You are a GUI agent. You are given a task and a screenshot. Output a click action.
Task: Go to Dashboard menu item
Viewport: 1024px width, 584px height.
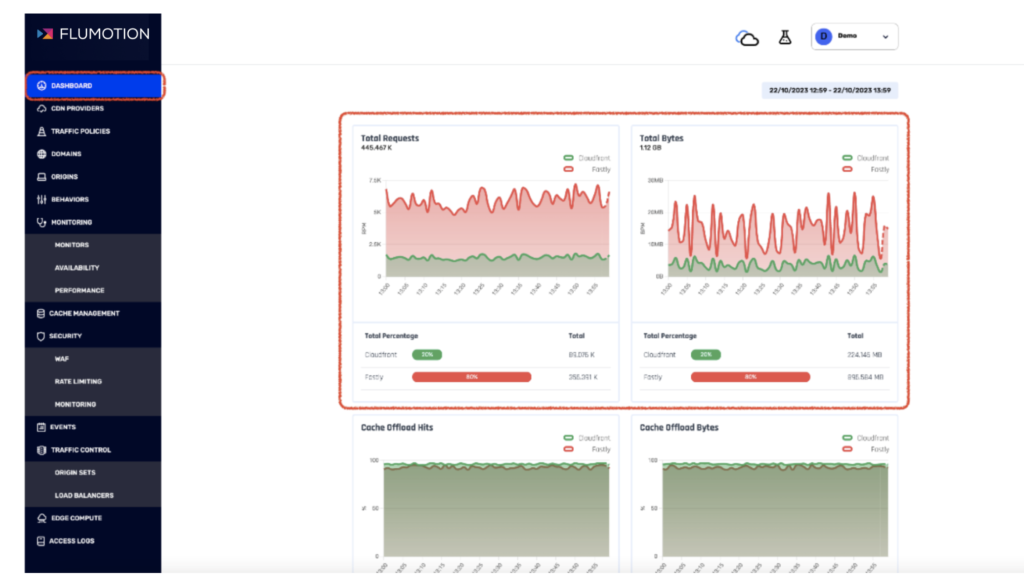click(93, 86)
